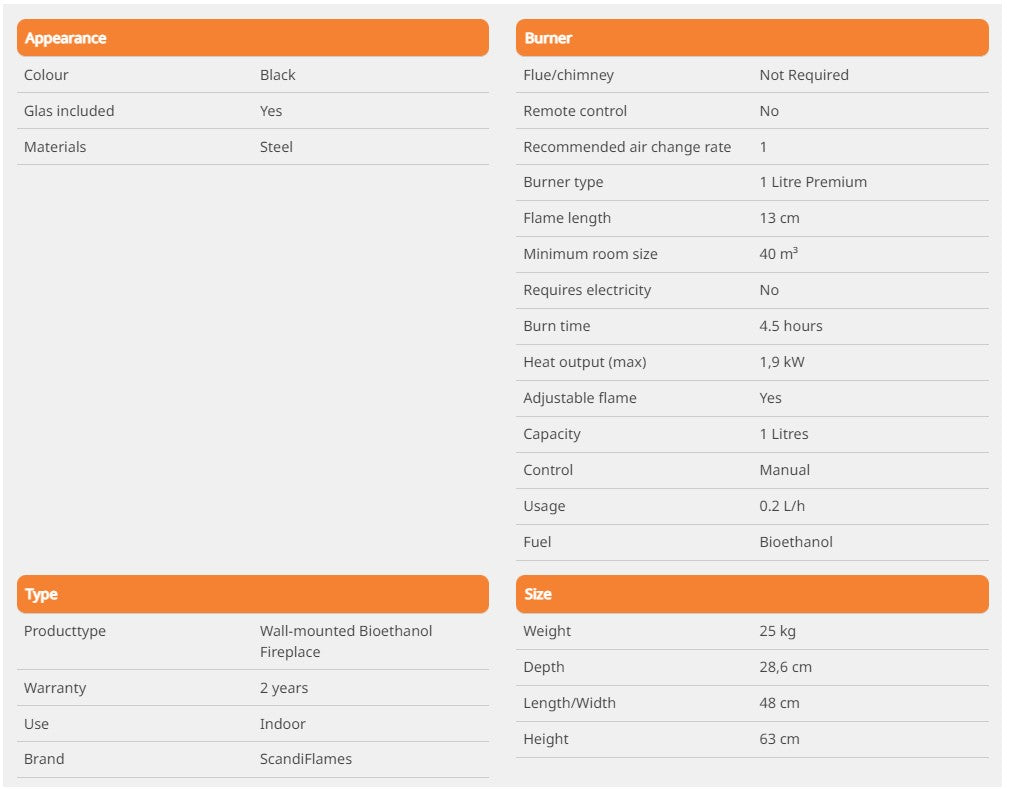Image resolution: width=1010 pixels, height=789 pixels.
Task: Click the Materials value Steel
Action: [276, 147]
